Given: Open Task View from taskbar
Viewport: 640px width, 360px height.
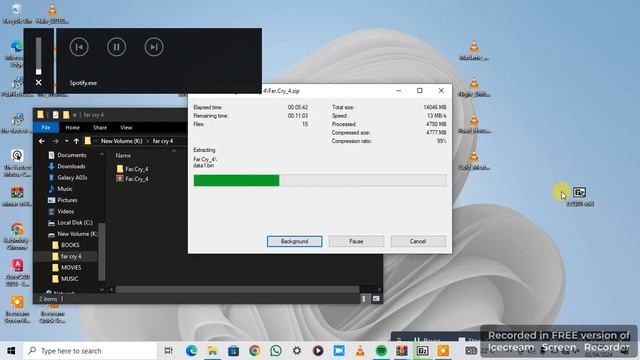Looking at the screenshot, I should (x=168, y=351).
